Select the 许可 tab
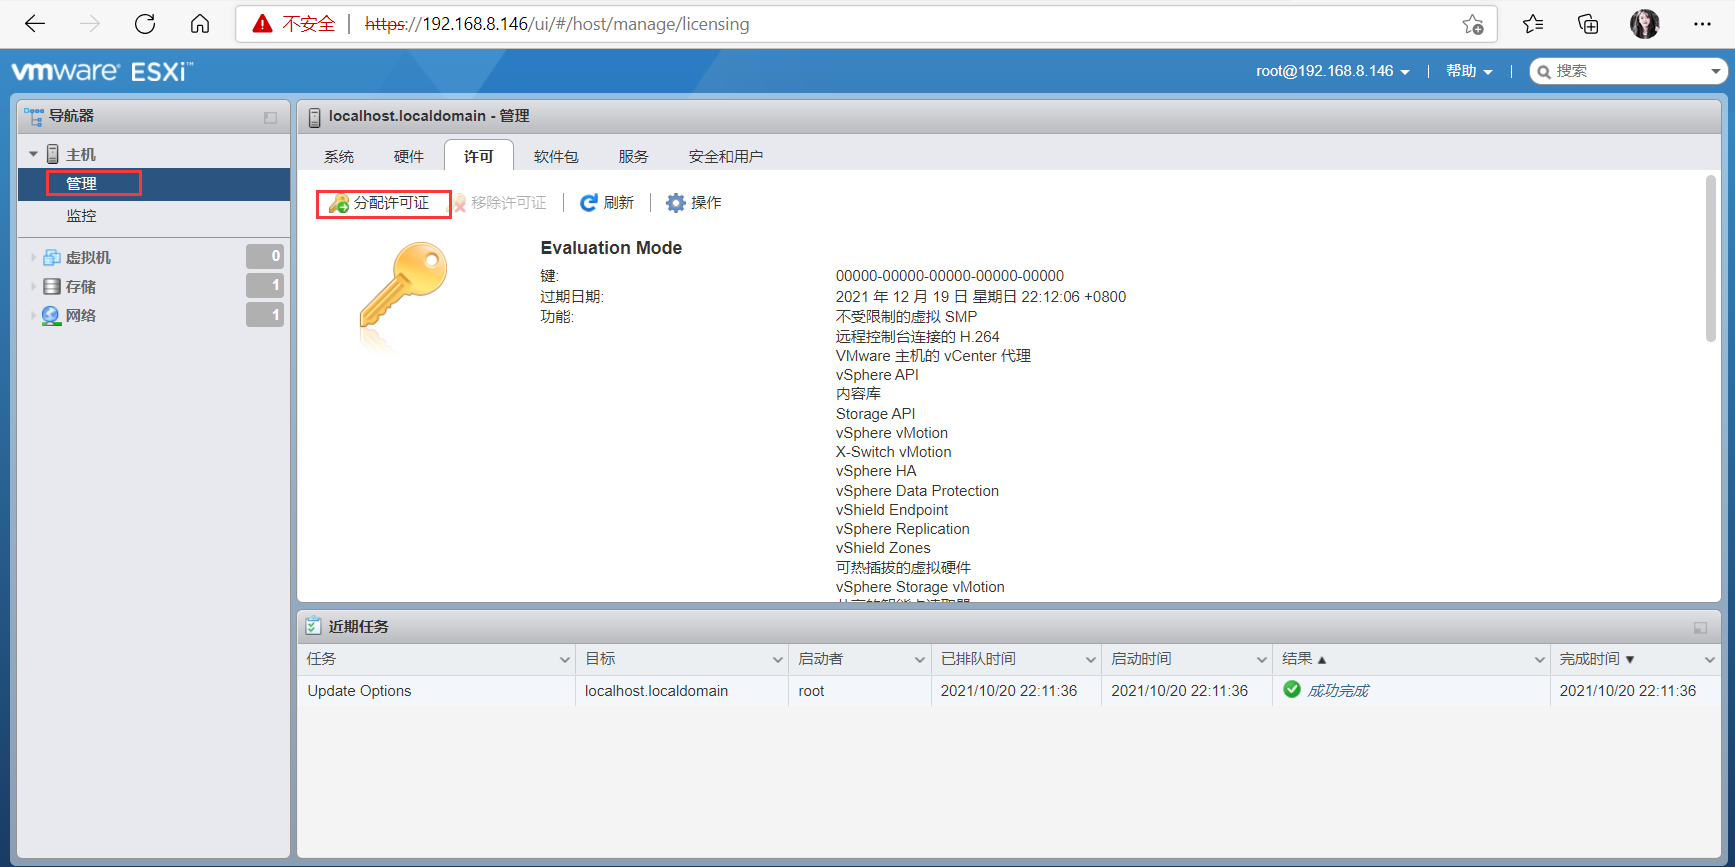This screenshot has width=1735, height=867. pos(479,156)
